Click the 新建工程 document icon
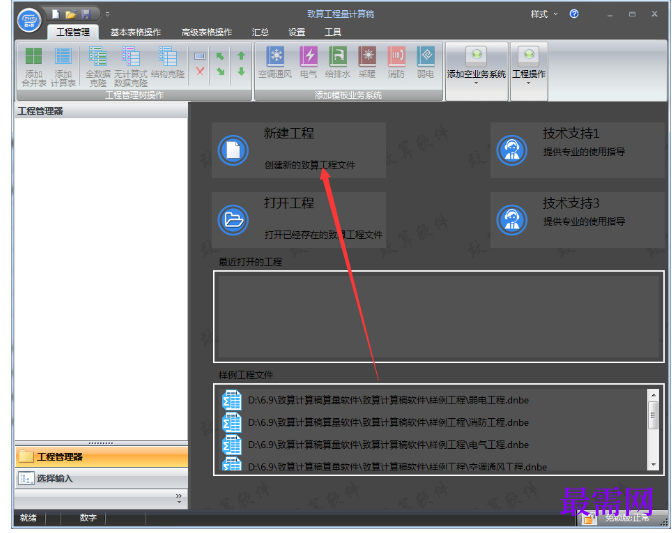 [233, 150]
